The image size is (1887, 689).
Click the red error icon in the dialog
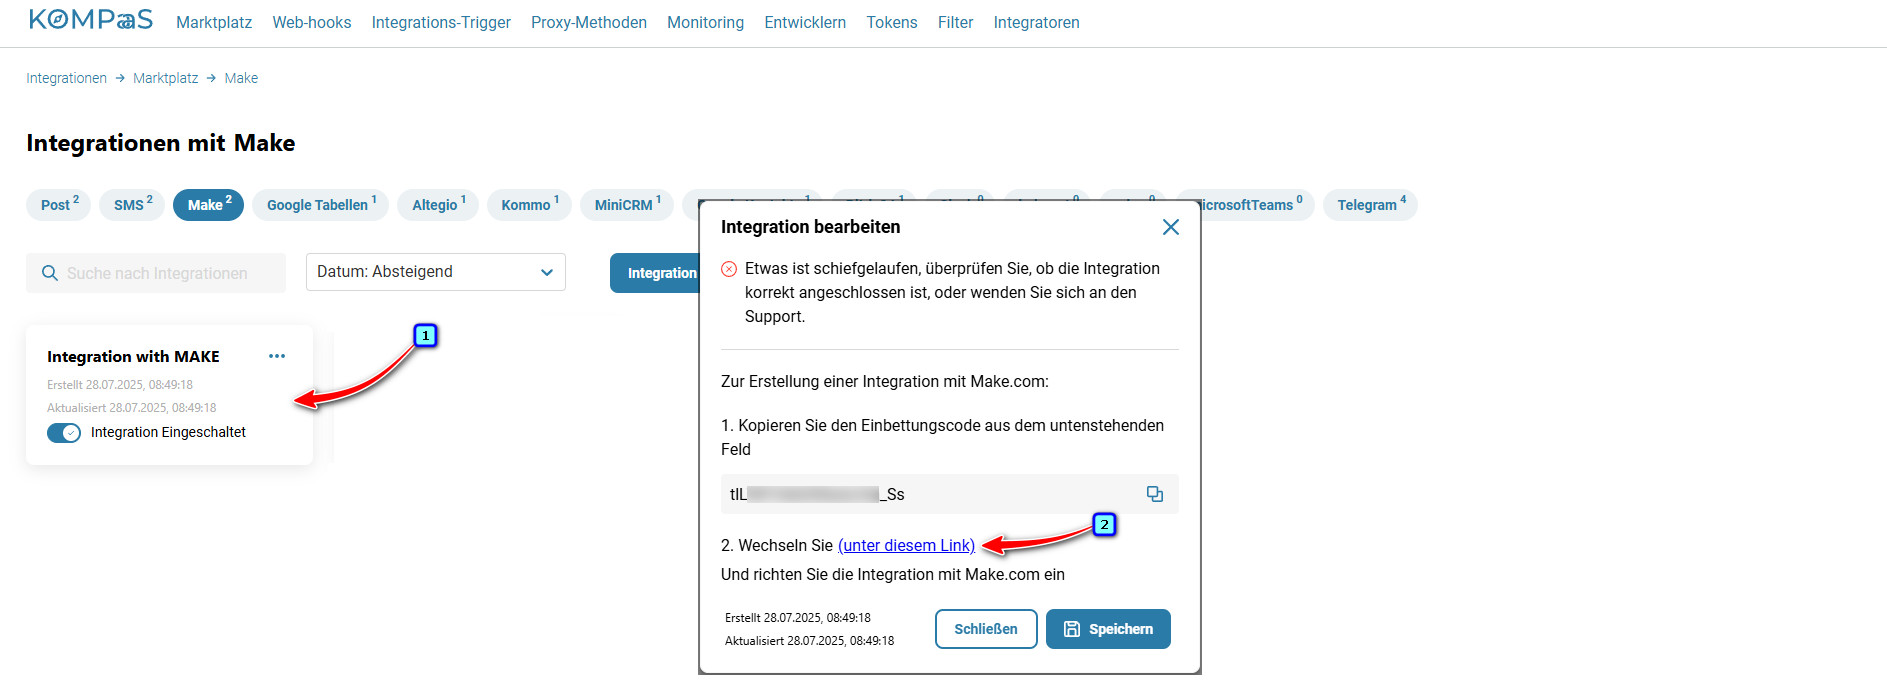coord(729,269)
